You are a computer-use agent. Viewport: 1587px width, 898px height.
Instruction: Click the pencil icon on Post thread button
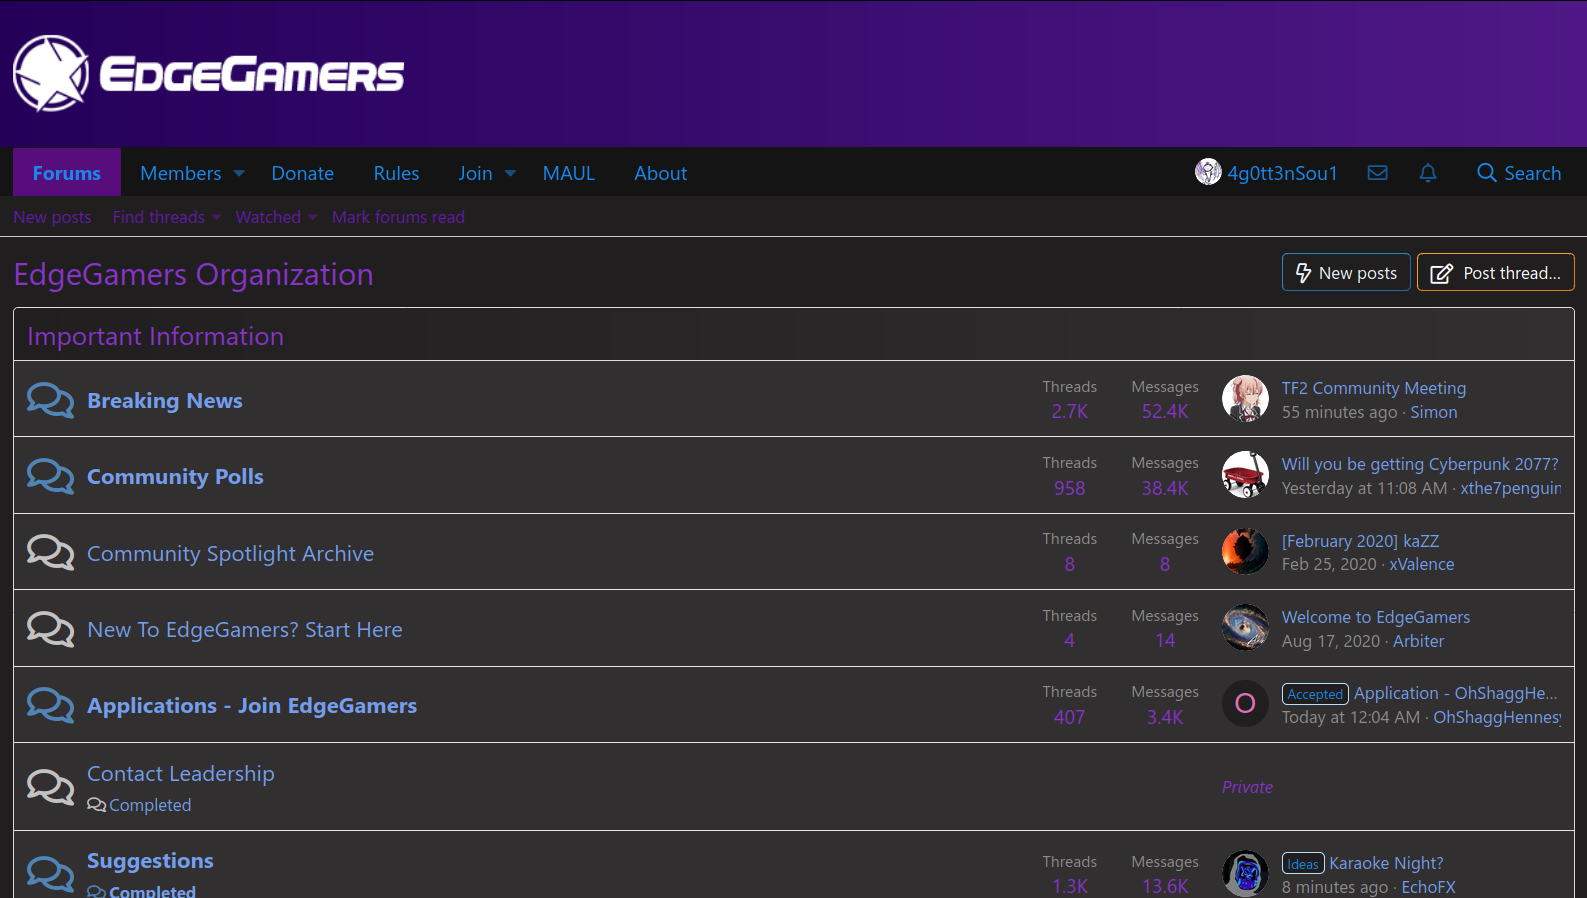(x=1441, y=273)
